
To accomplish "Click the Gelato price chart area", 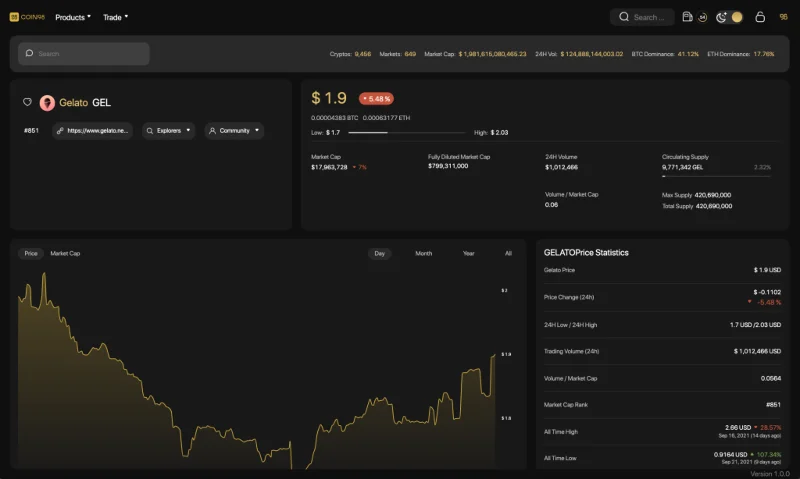I will click(x=257, y=370).
